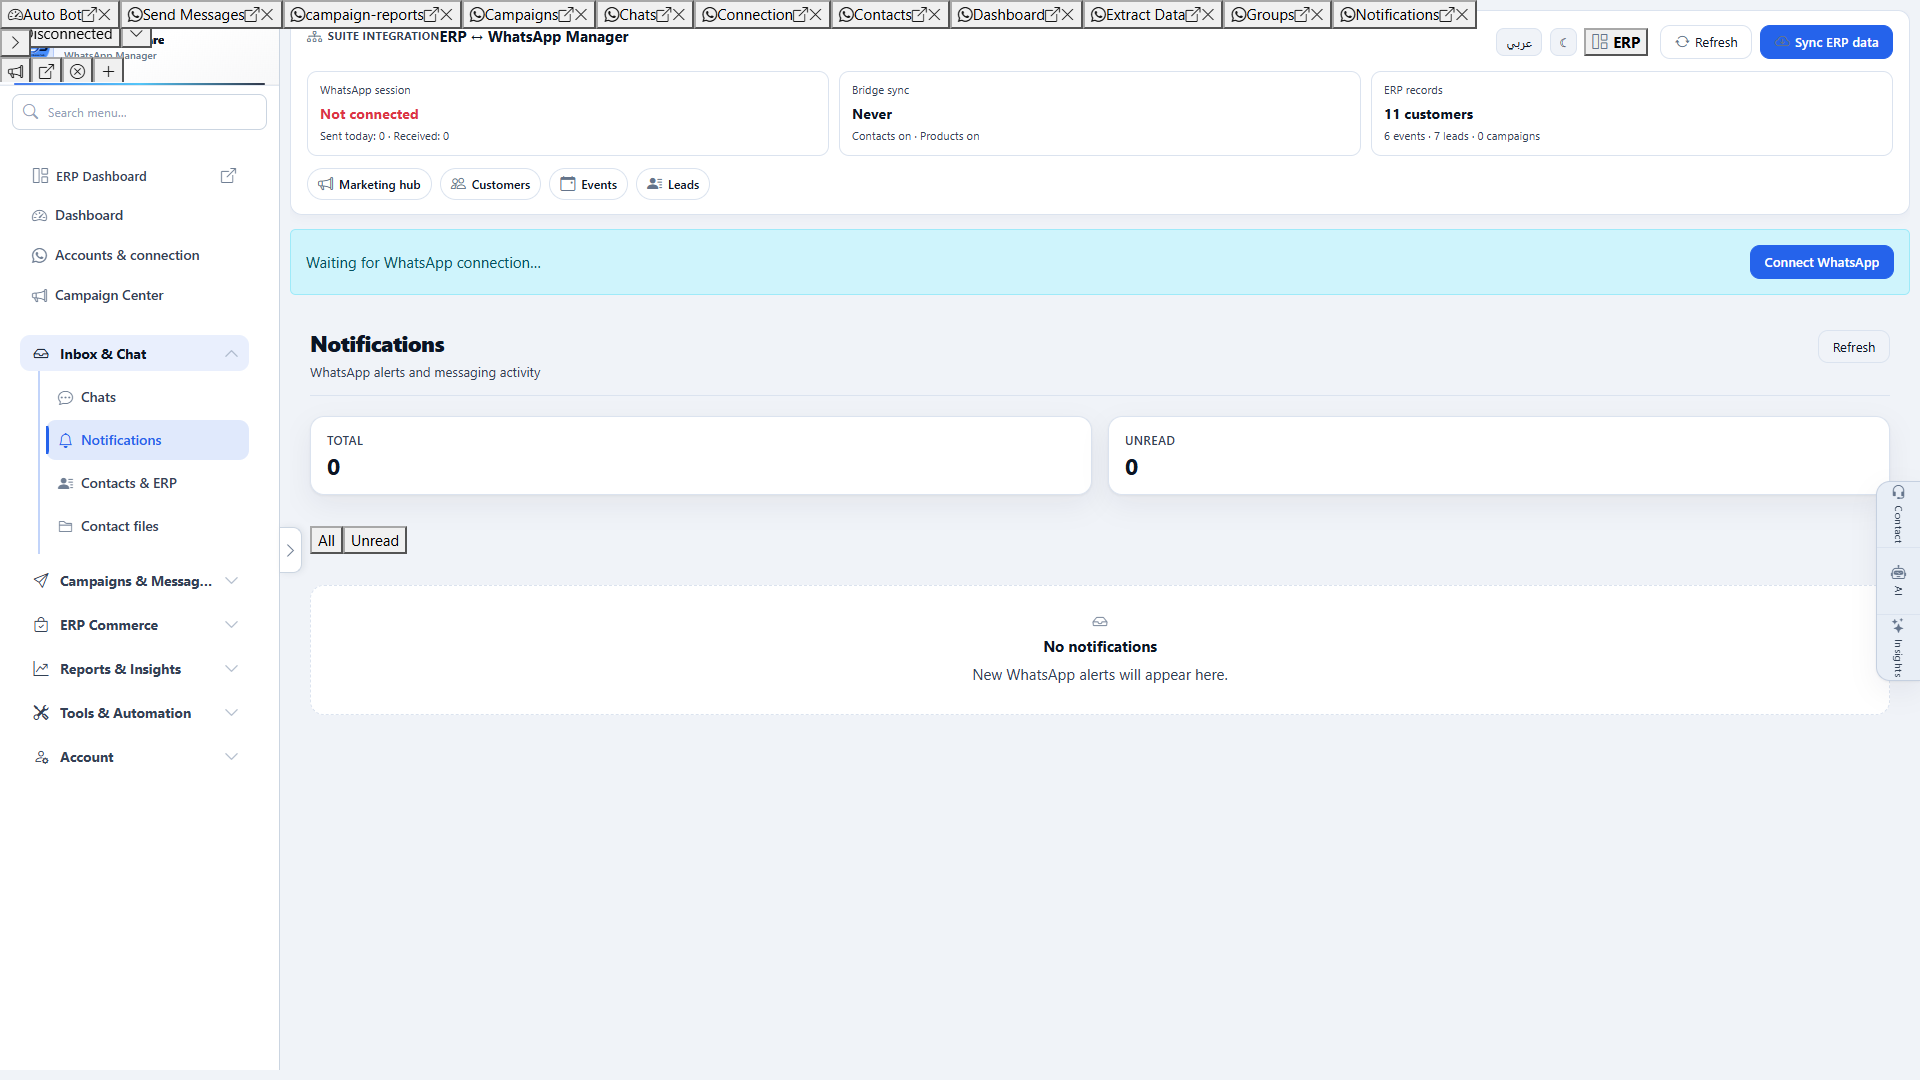This screenshot has width=1920, height=1080.
Task: Collapse the sidebar with the edge chevron
Action: pyautogui.click(x=291, y=550)
